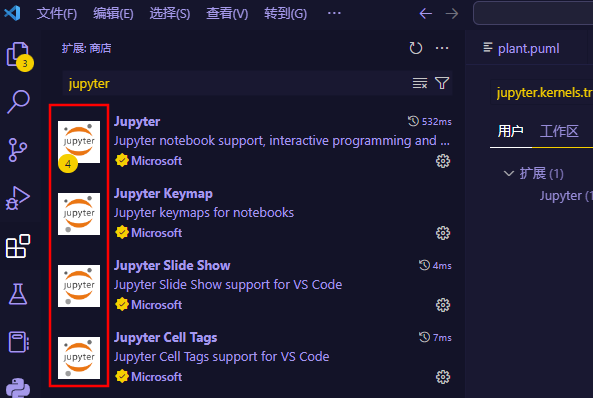Open manage gear for Jupyter Cell Tags

click(443, 377)
